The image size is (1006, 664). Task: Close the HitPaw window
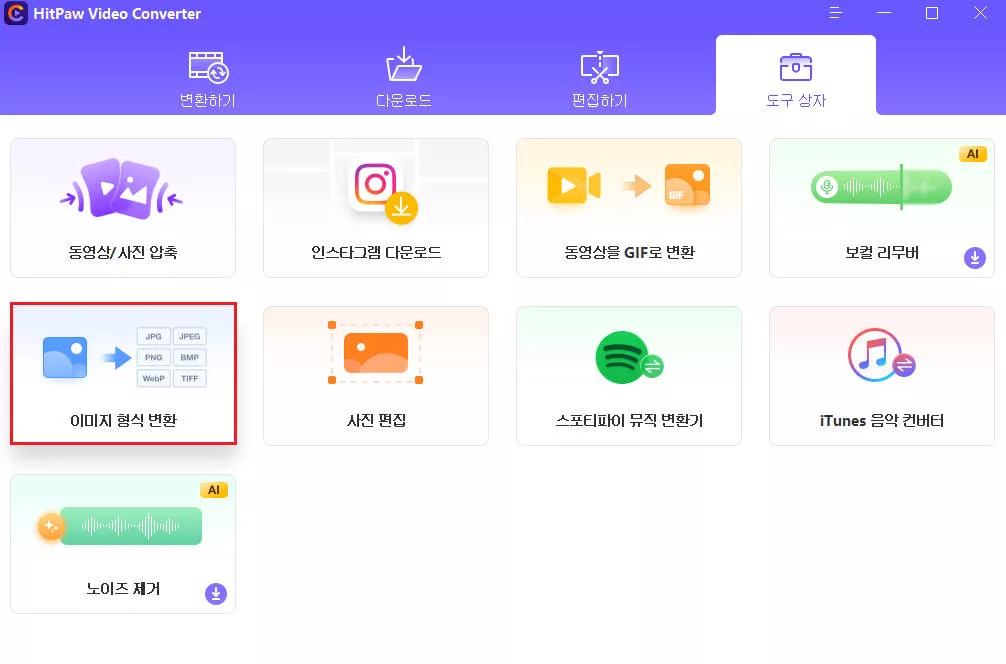pos(980,13)
